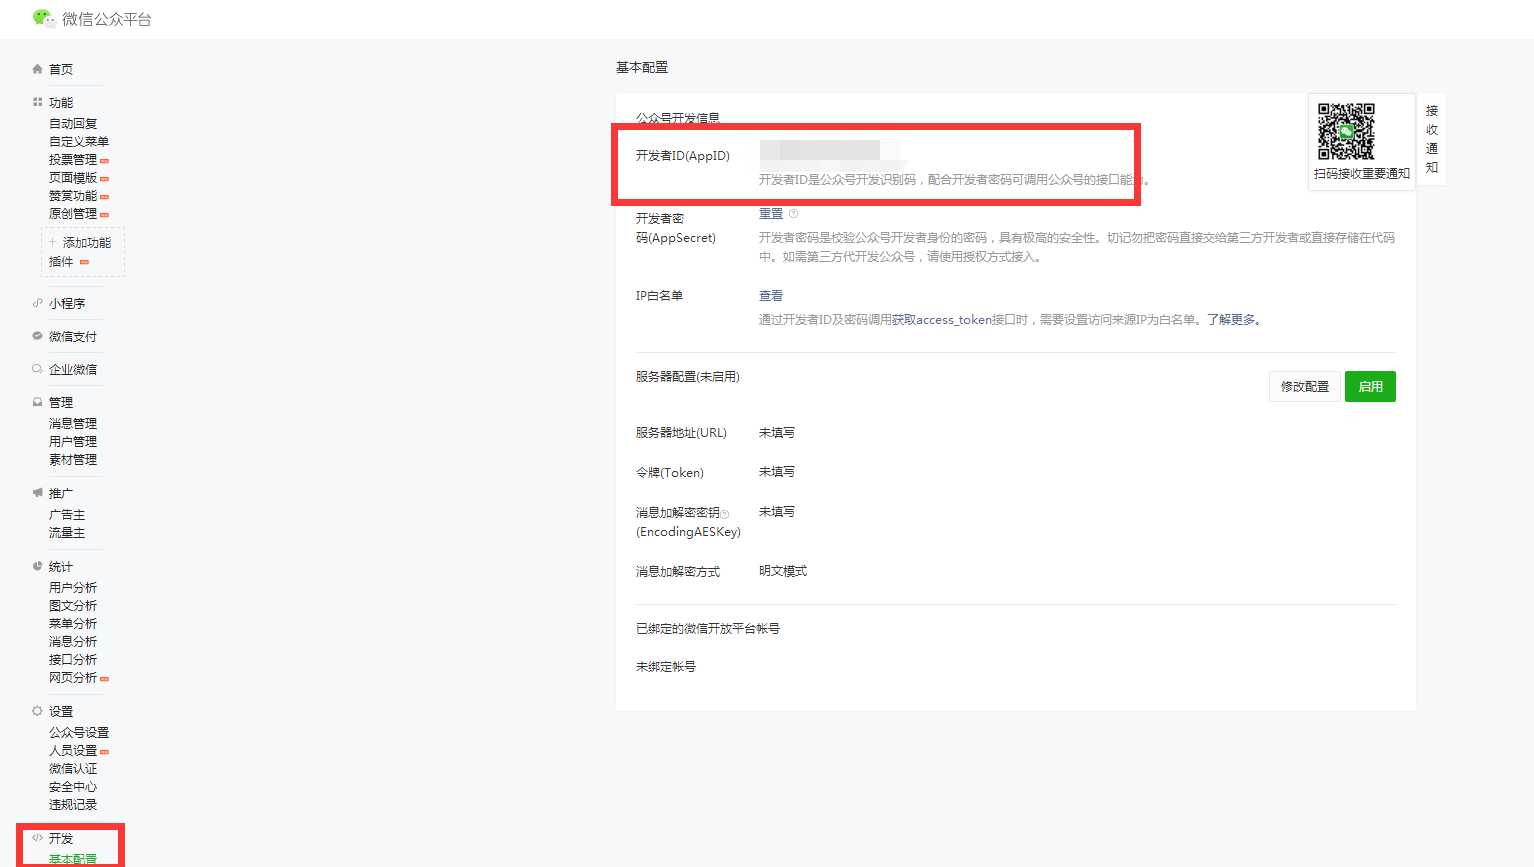This screenshot has width=1534, height=867.
Task: Click 未填写 beside 令牌(Token)
Action: coord(777,471)
